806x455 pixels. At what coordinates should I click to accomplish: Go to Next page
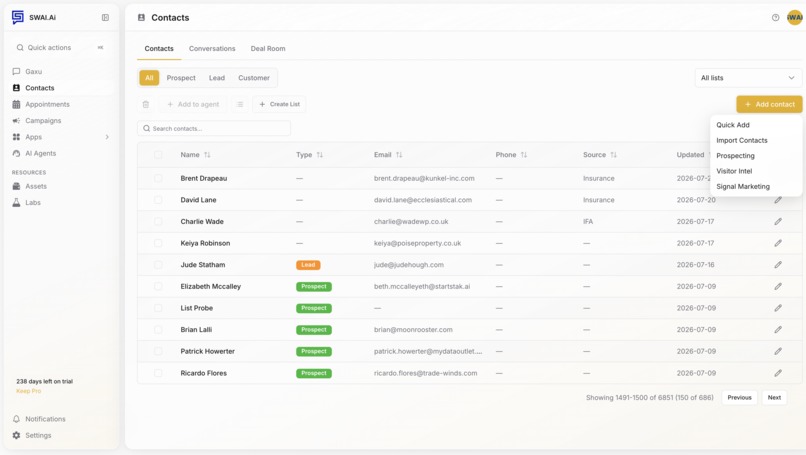tap(774, 397)
